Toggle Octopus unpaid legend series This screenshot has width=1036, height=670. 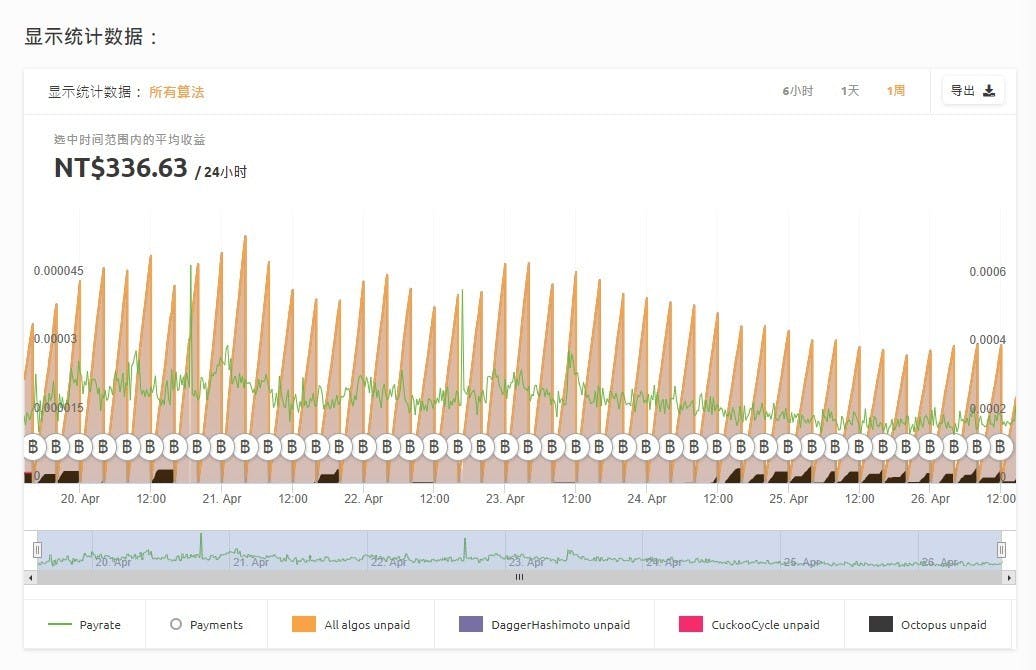pyautogui.click(x=928, y=624)
